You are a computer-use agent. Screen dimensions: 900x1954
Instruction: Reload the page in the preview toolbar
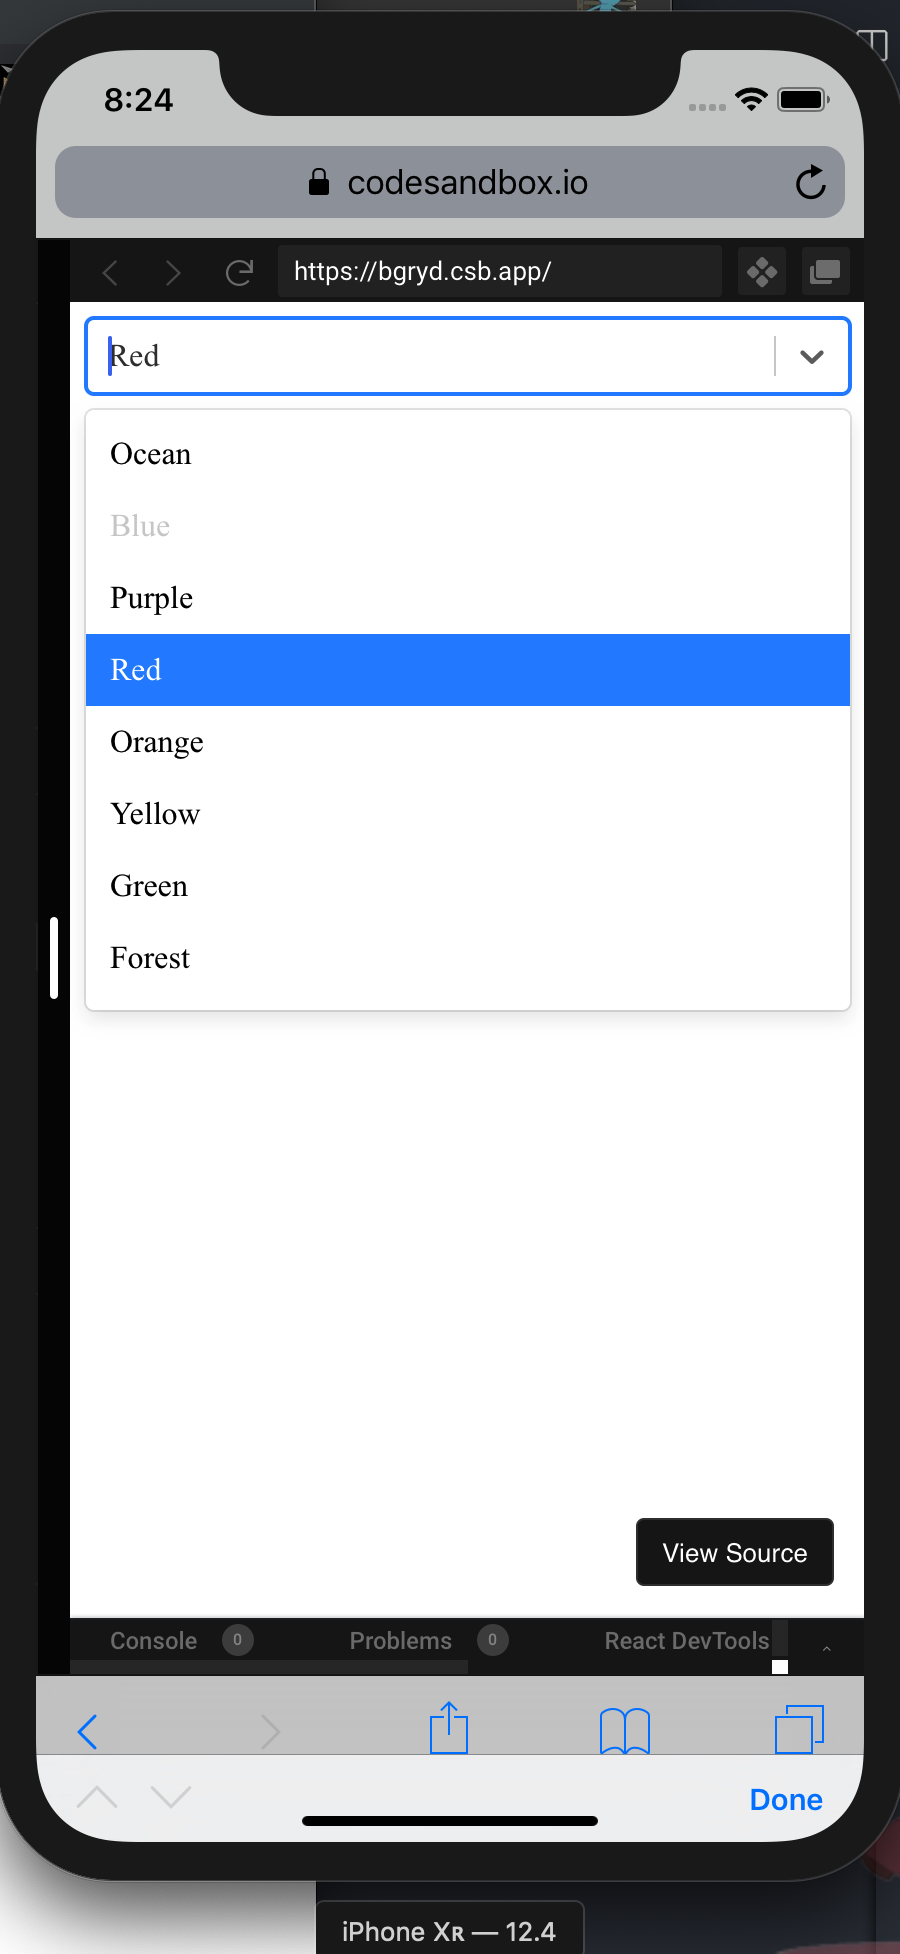238,271
